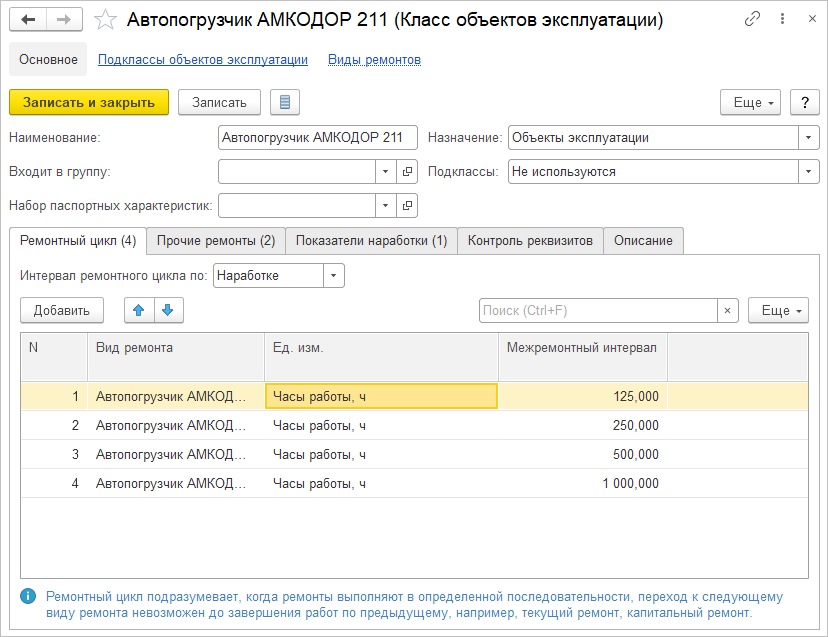Open the report list icon next to Записать
828x637 pixels.
coord(285,102)
